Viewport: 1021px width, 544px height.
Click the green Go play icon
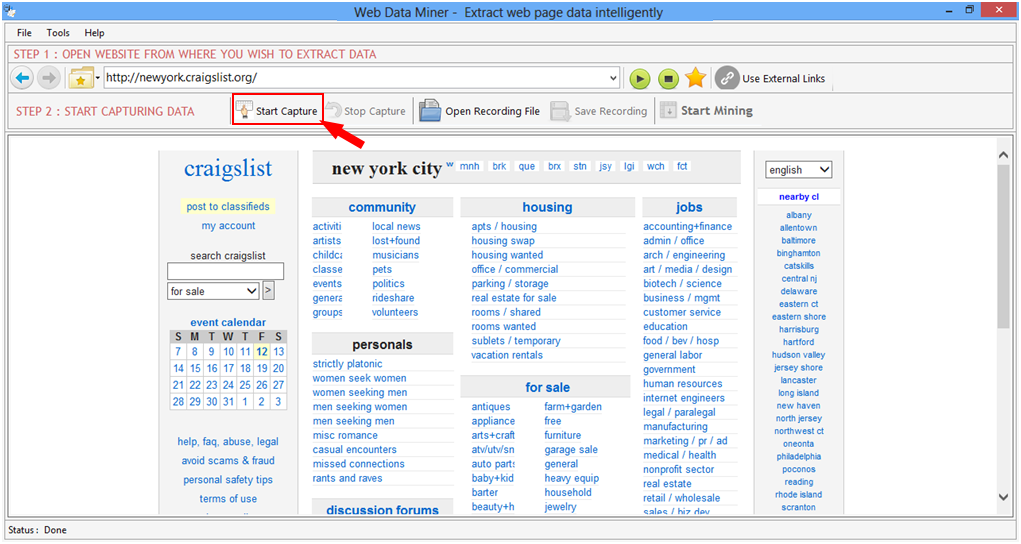coord(639,79)
